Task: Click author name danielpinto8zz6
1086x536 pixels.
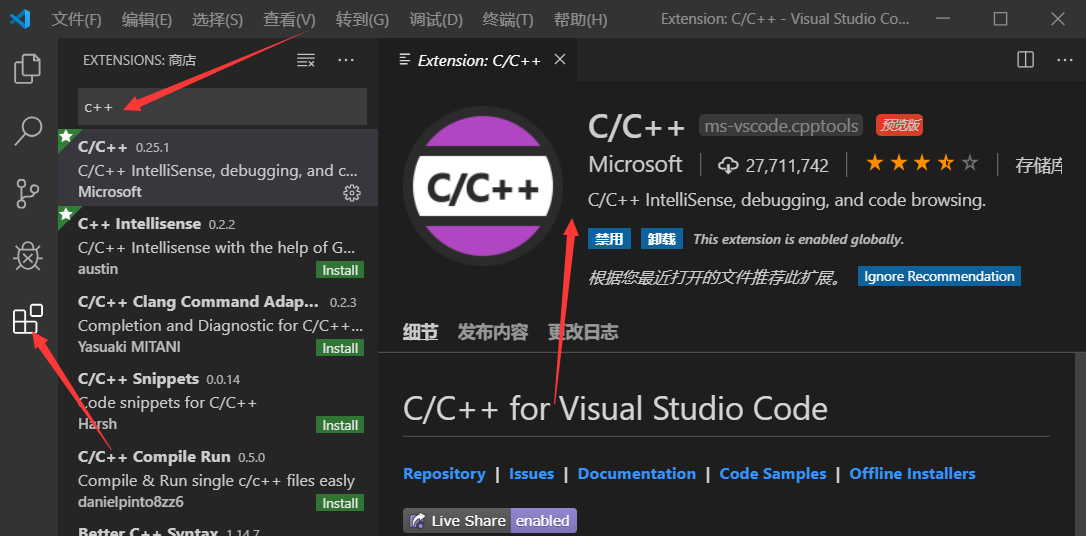Action: (130, 501)
